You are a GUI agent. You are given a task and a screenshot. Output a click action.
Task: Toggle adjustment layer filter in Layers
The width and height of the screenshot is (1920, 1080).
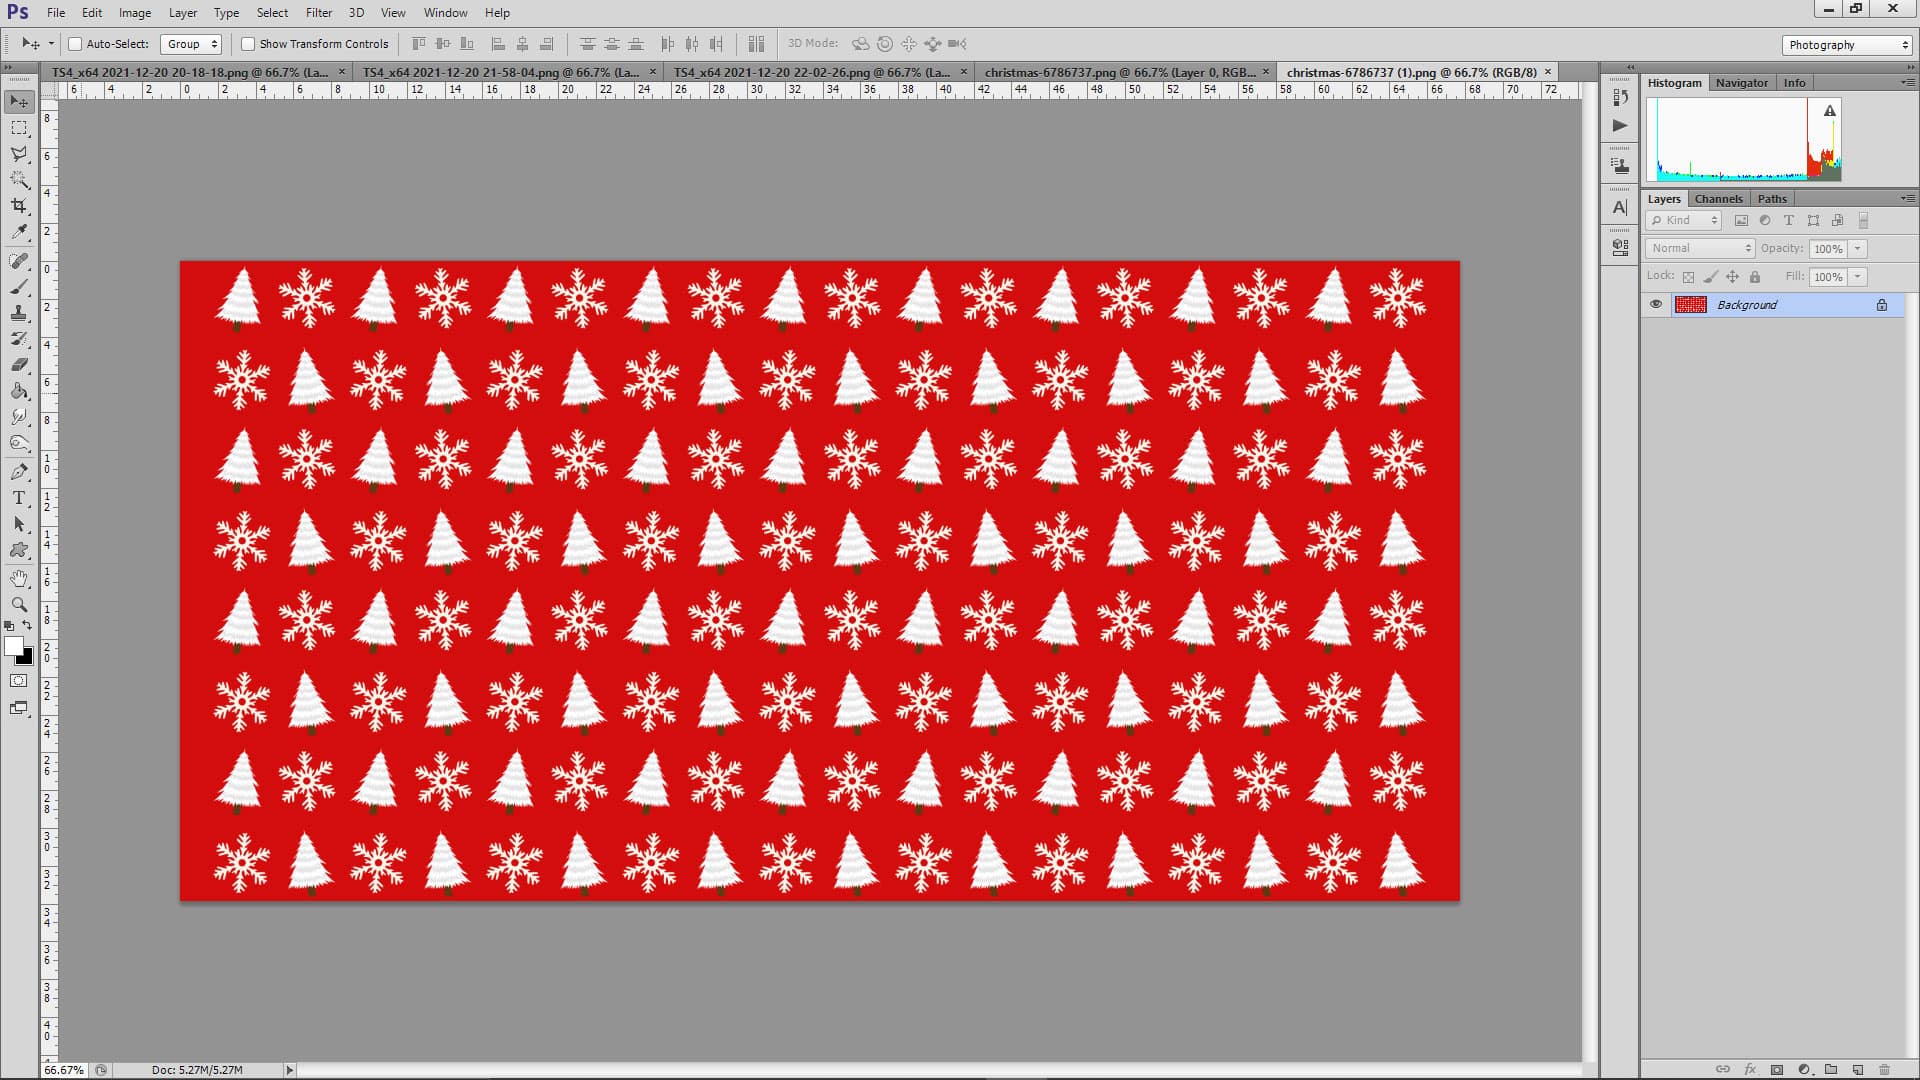tap(1765, 221)
